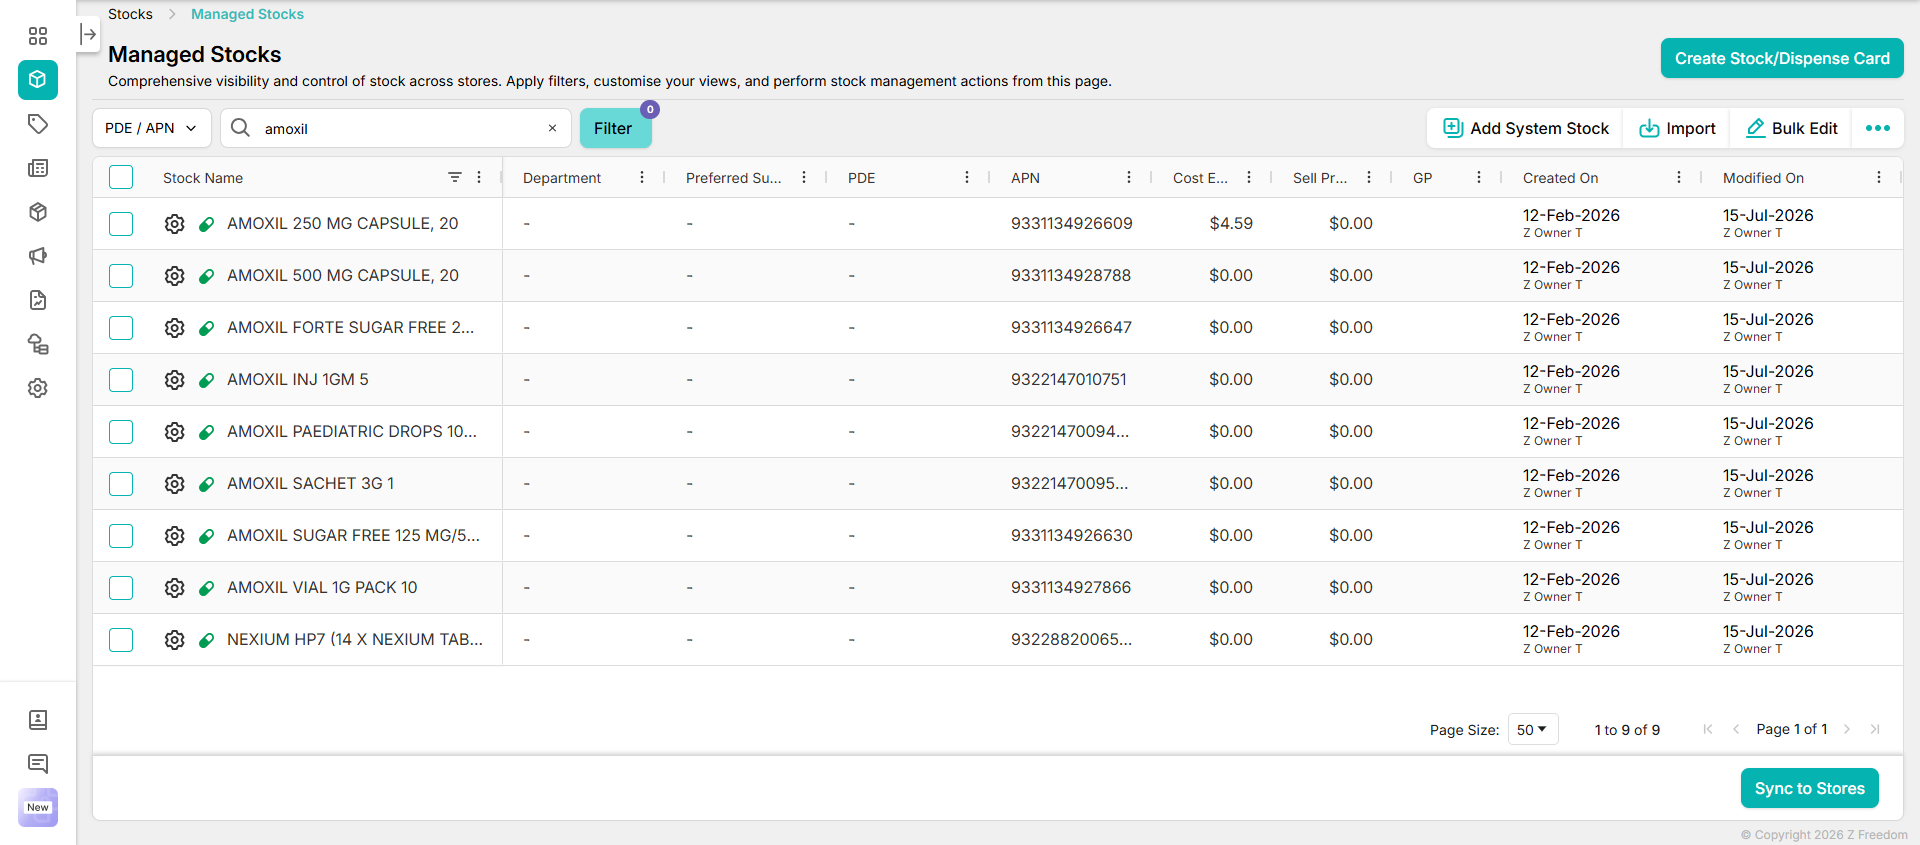This screenshot has width=1920, height=845.
Task: Open the warehouse boxes icon in sidebar
Action: point(38,344)
